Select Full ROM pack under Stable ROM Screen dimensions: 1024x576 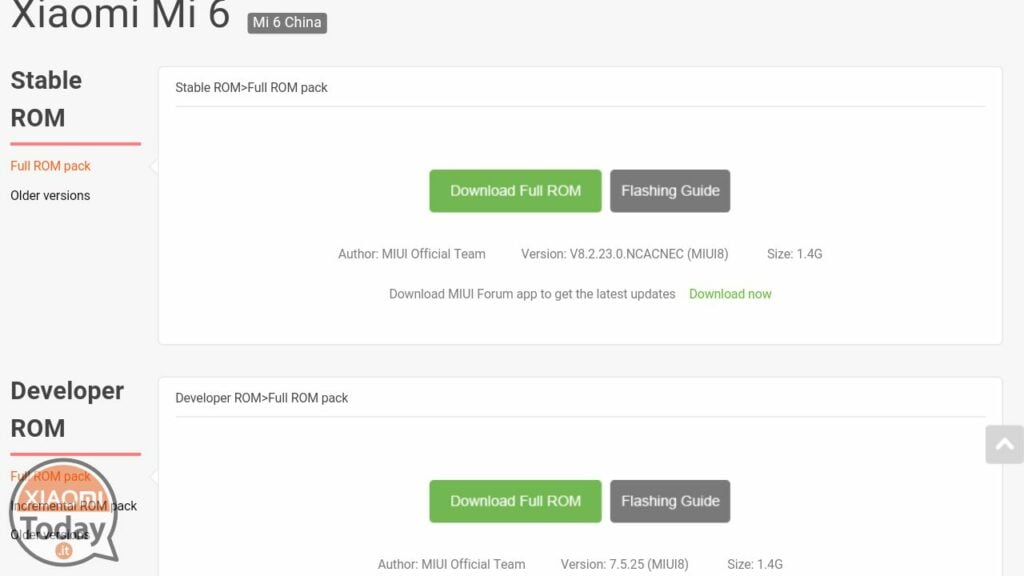(50, 166)
